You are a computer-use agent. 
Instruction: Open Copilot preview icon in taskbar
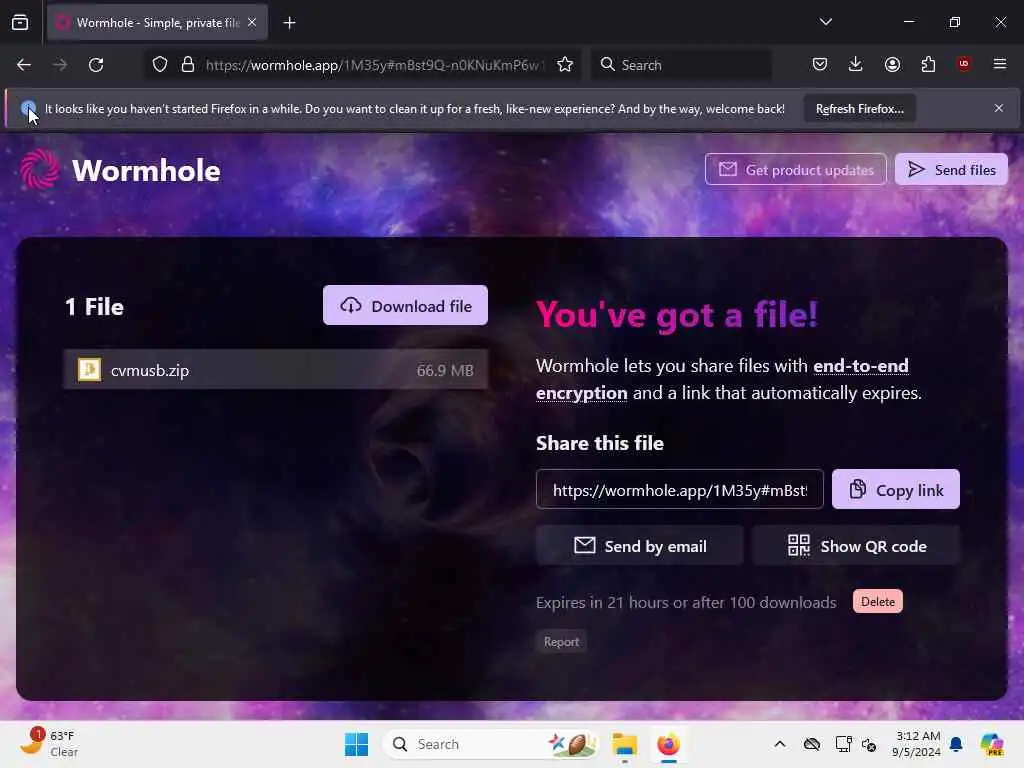pos(991,744)
